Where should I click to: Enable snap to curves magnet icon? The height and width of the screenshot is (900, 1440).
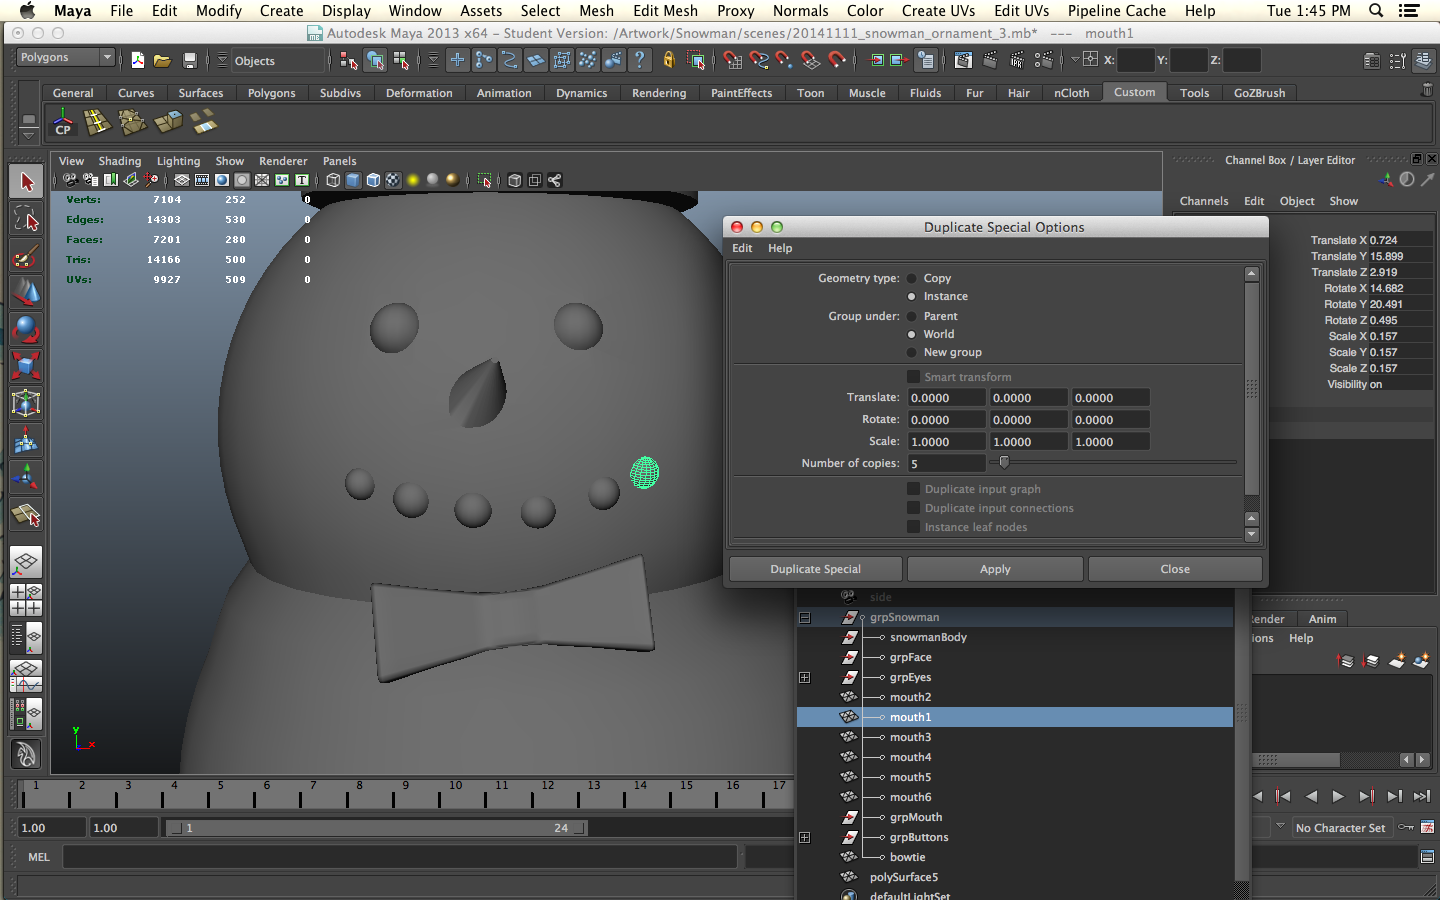[759, 61]
